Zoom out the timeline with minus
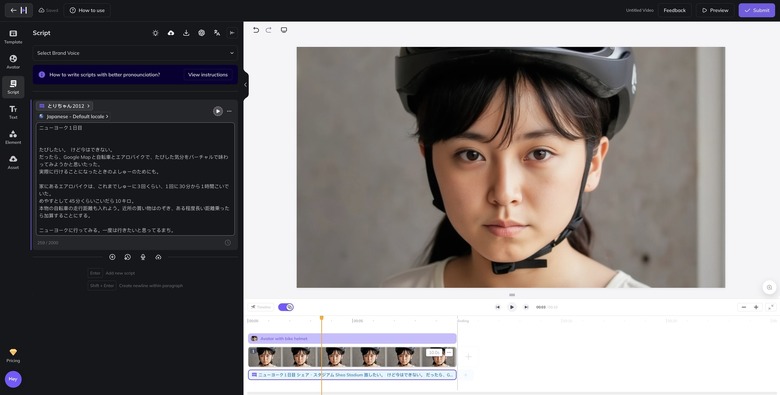 tap(744, 307)
